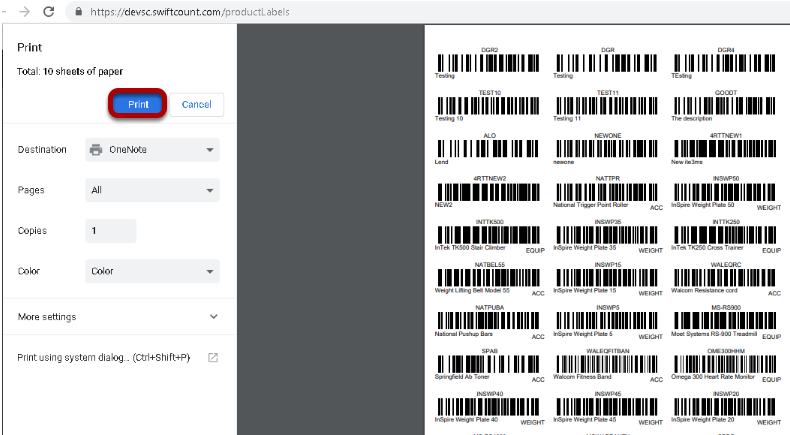Viewport: 790px width, 435px height.
Task: Click 'InTek TK250 Cross Trainer' text
Action: (x=707, y=247)
